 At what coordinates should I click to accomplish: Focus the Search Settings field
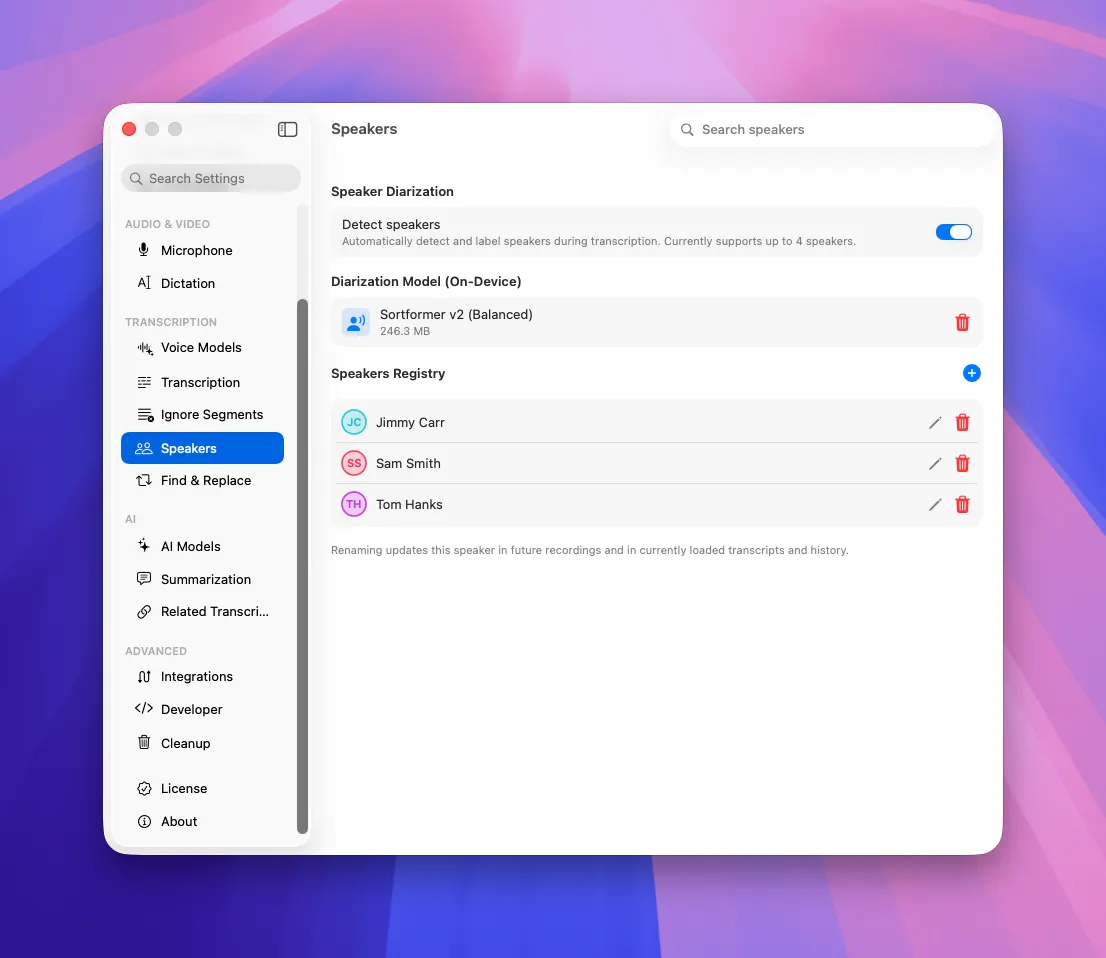pyautogui.click(x=211, y=178)
